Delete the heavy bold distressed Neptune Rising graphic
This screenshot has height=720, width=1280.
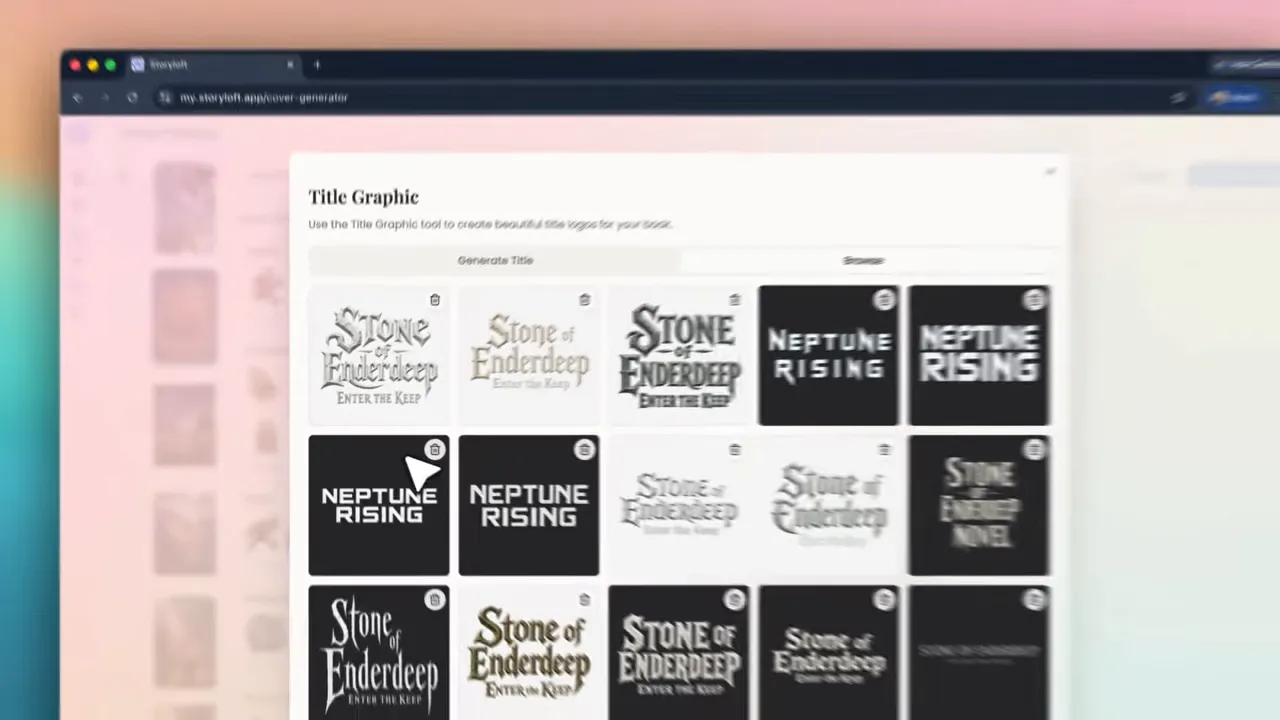click(1034, 299)
